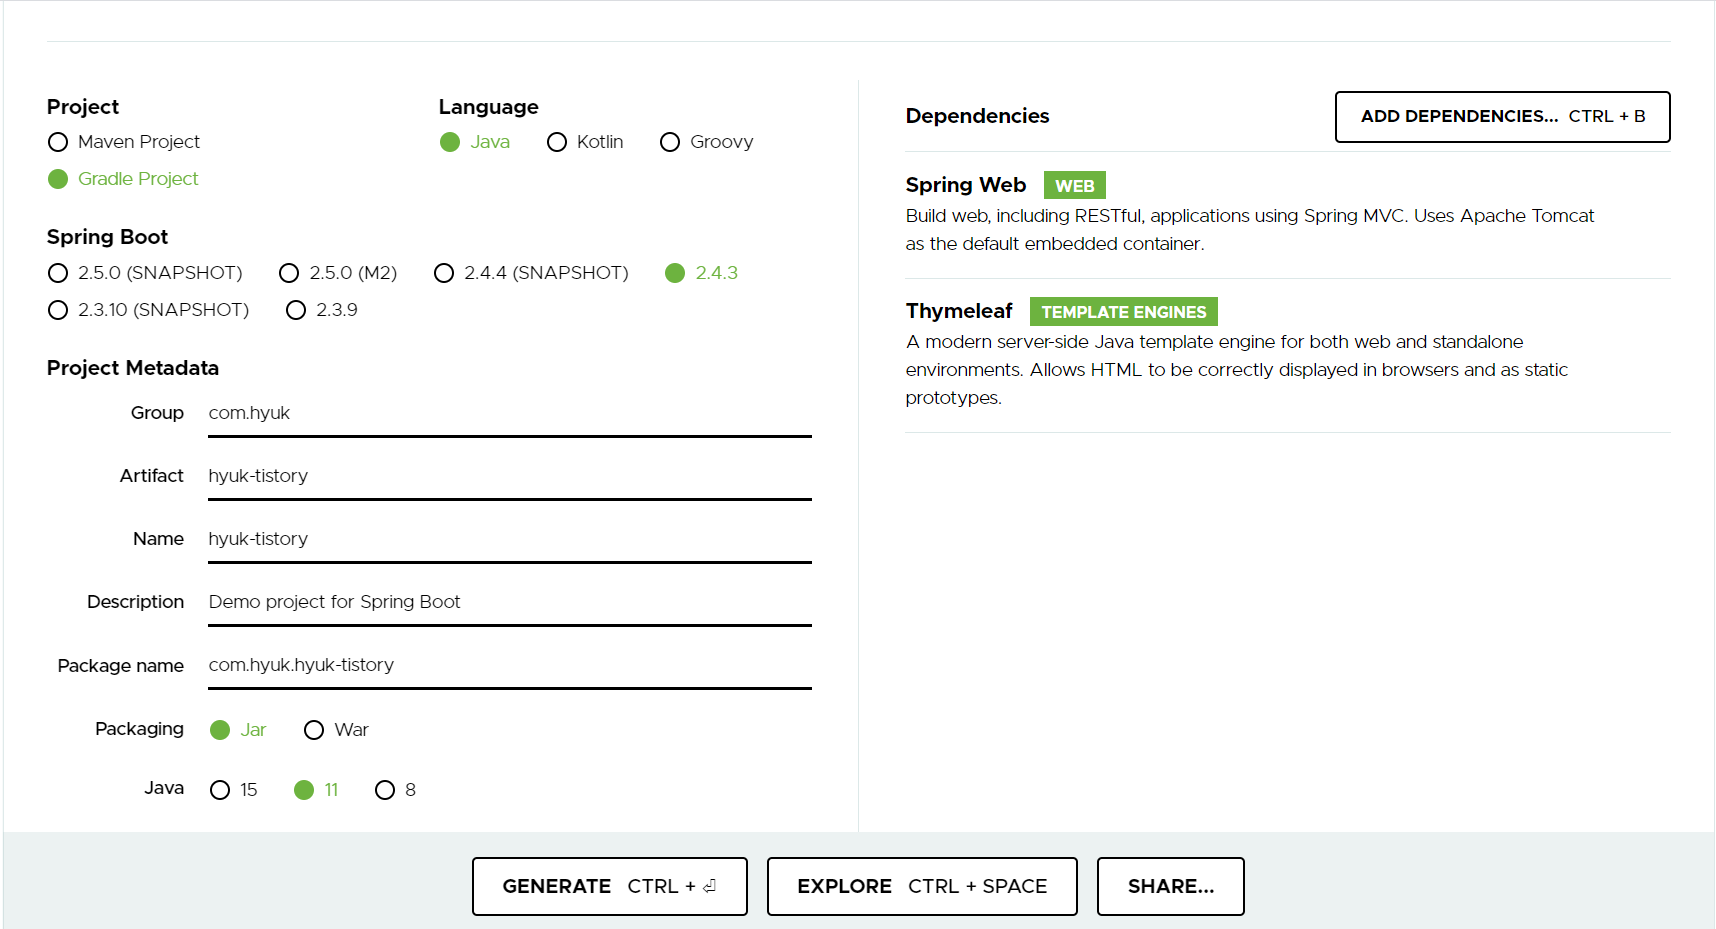The width and height of the screenshot is (1716, 929).
Task: Edit the Description field
Action: click(510, 603)
